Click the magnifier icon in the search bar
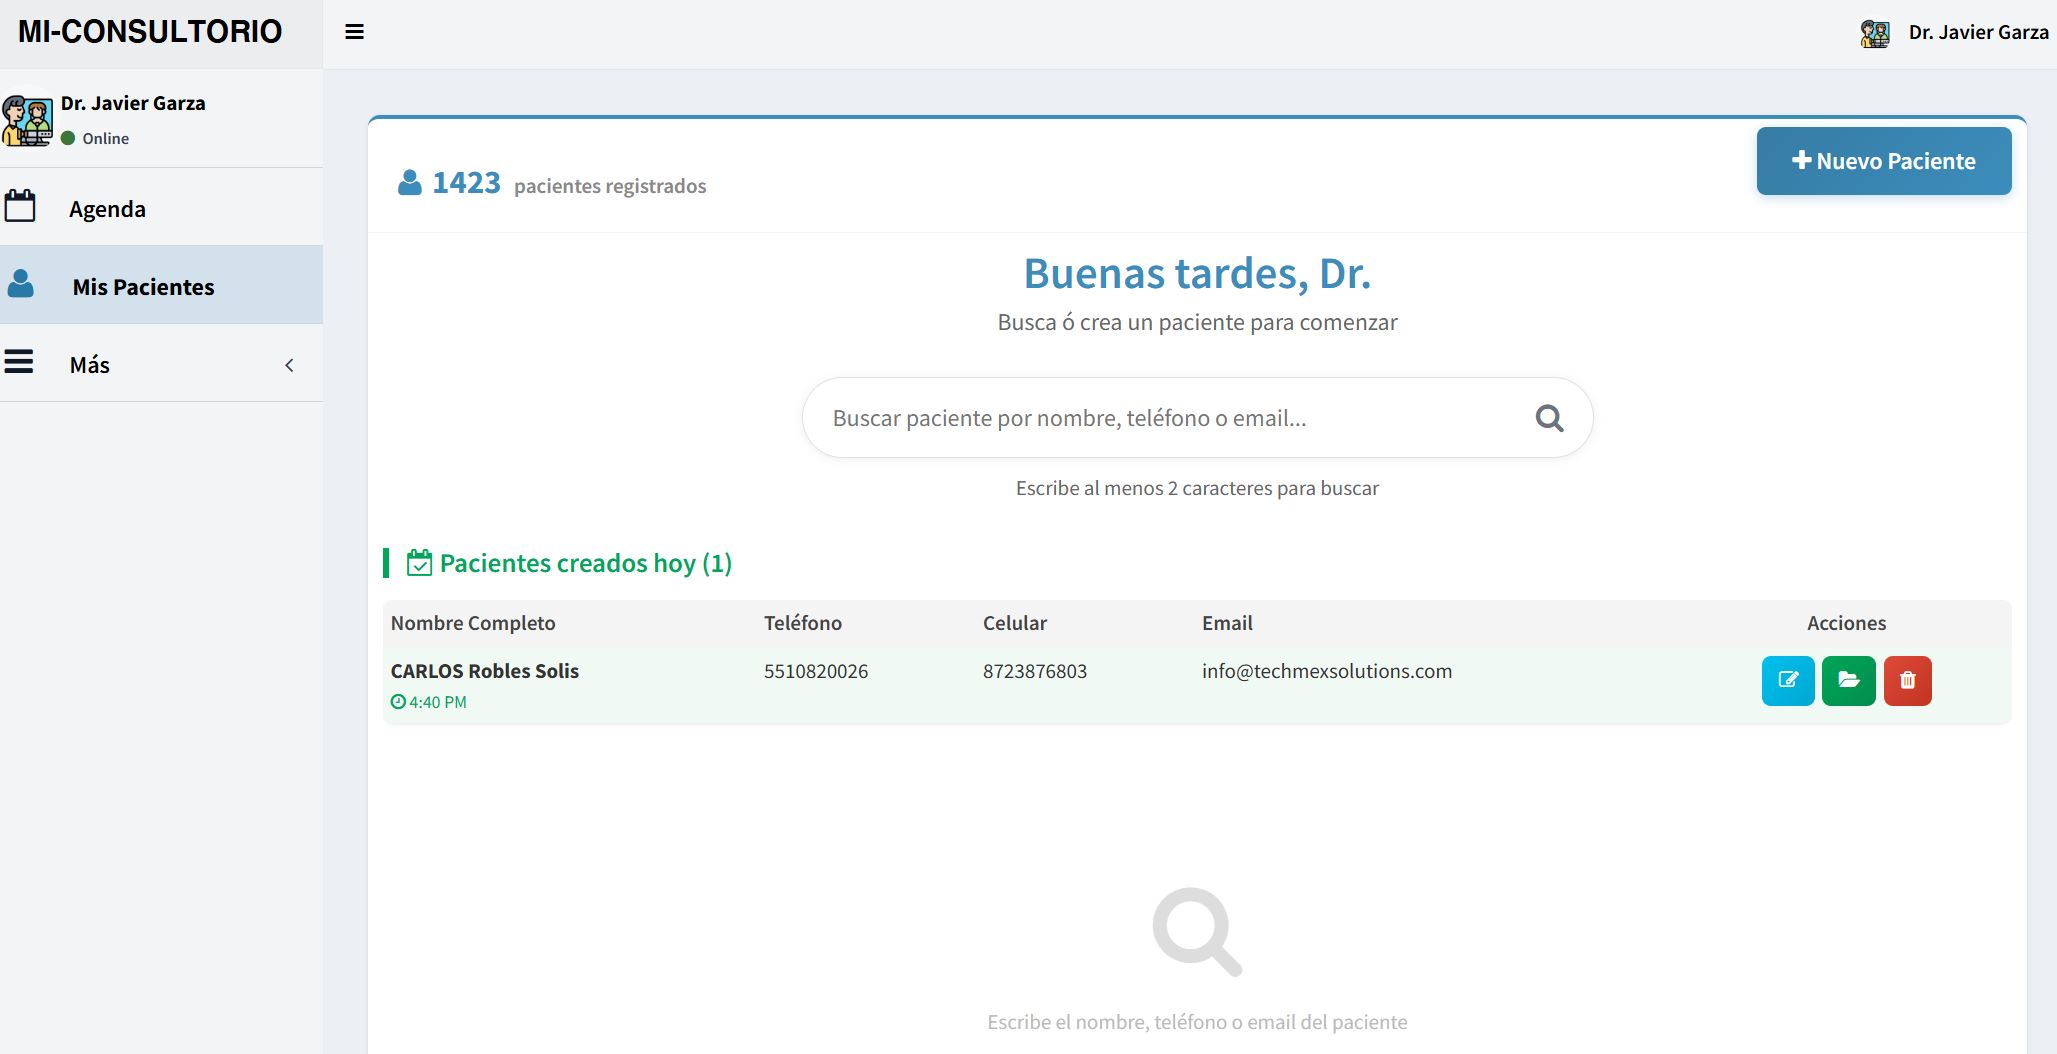The width and height of the screenshot is (2057, 1054). tap(1549, 418)
